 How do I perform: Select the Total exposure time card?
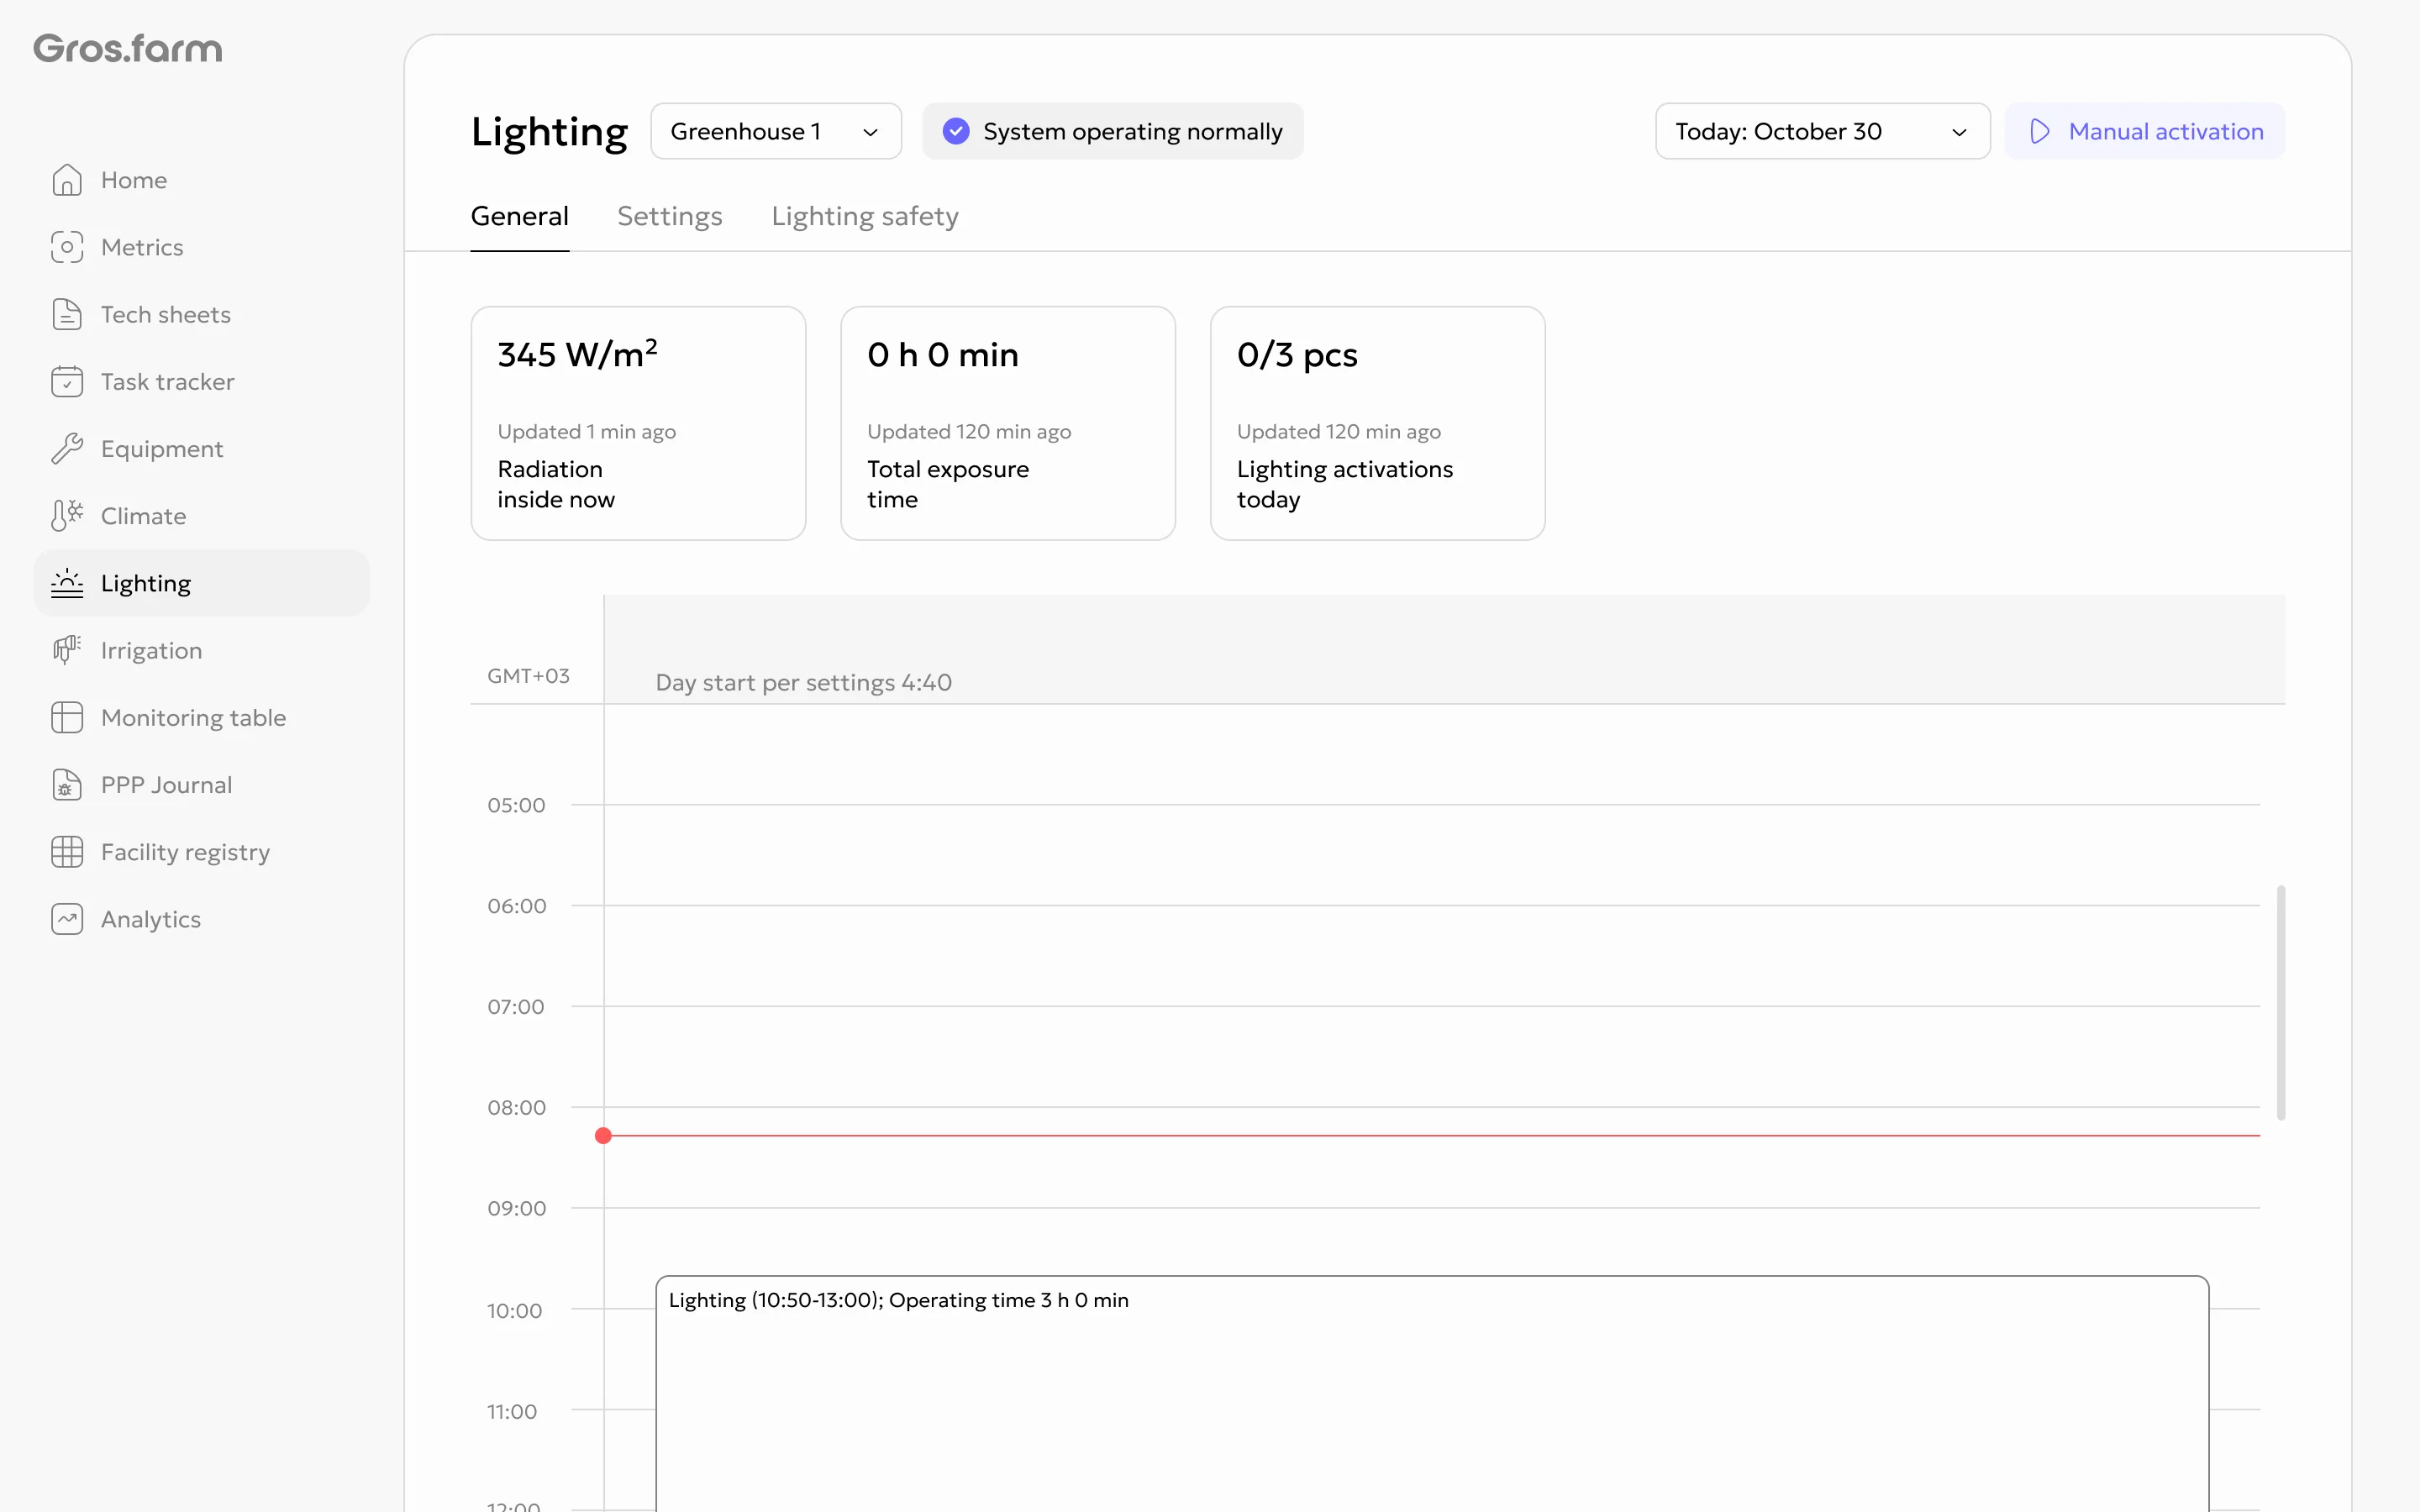[1008, 423]
